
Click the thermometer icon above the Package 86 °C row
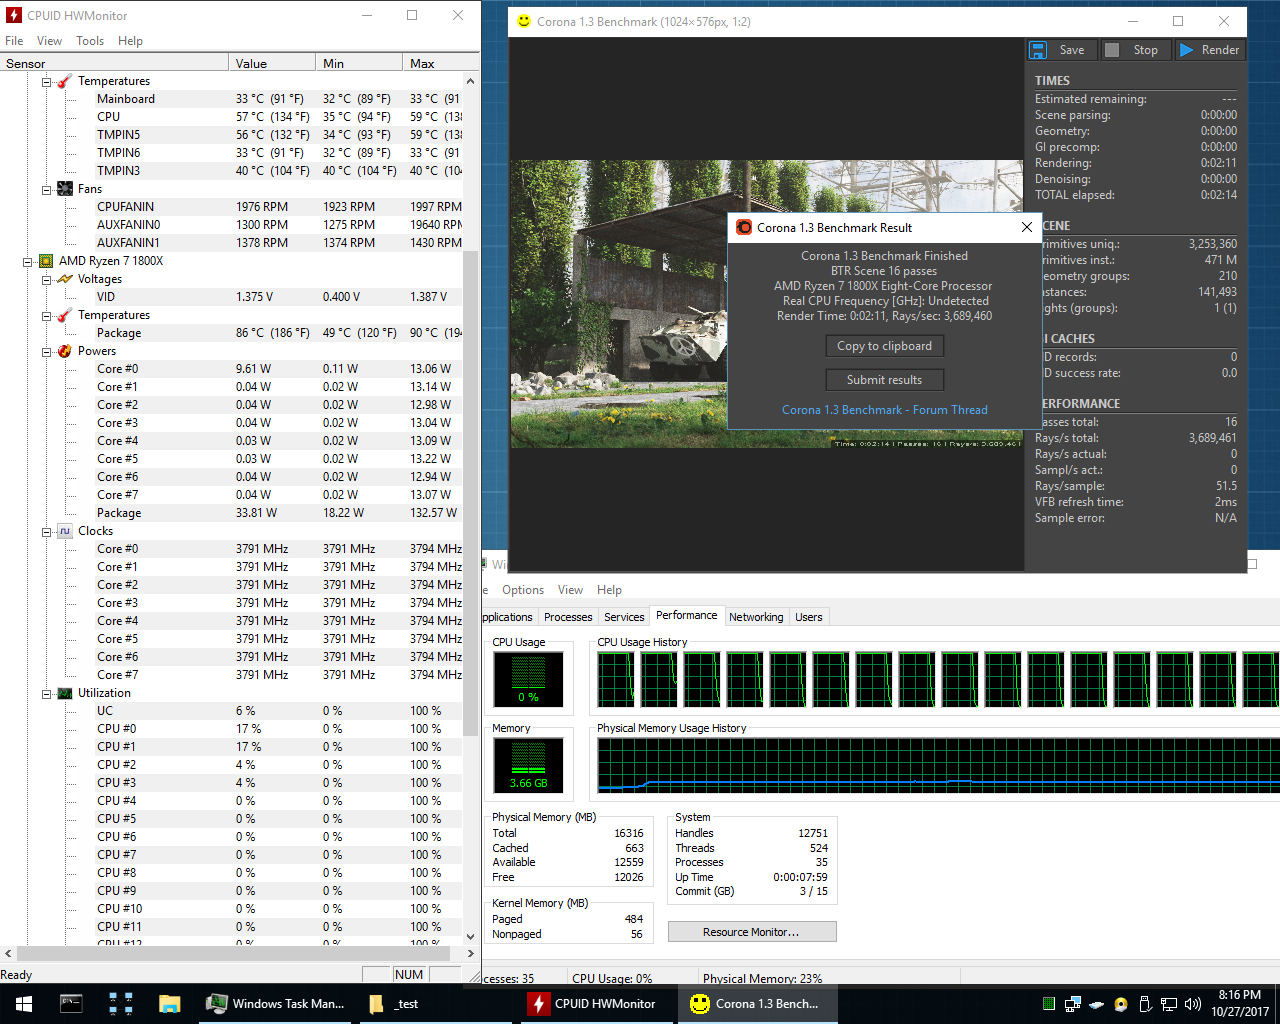[x=65, y=315]
